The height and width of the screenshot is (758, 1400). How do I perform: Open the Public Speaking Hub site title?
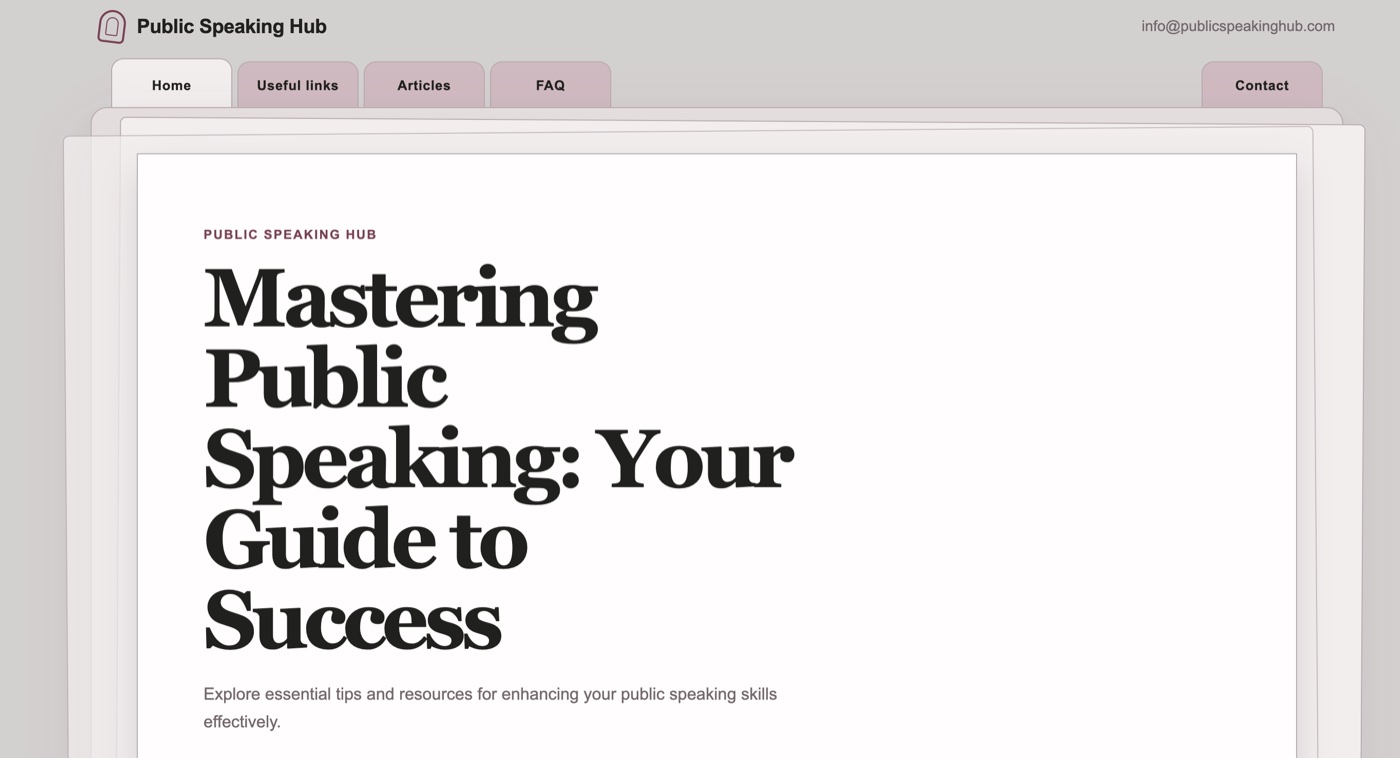[231, 27]
